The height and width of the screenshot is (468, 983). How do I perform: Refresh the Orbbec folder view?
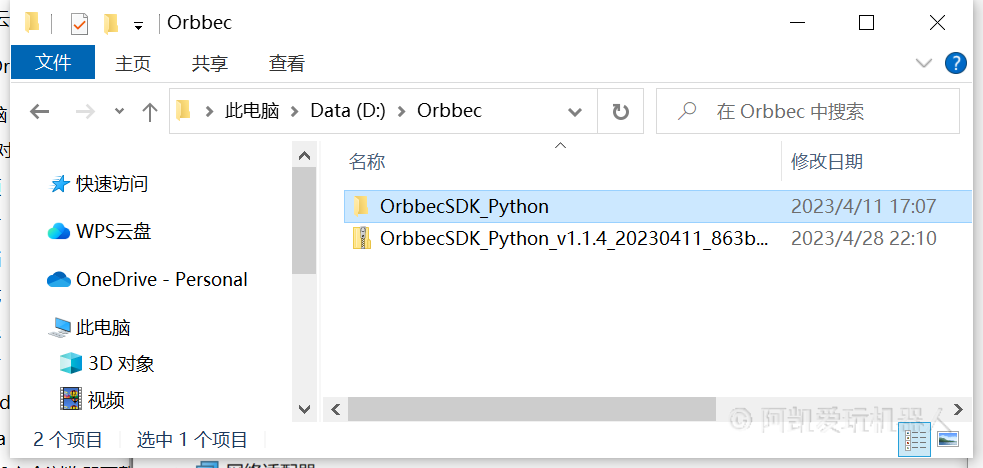[x=620, y=112]
